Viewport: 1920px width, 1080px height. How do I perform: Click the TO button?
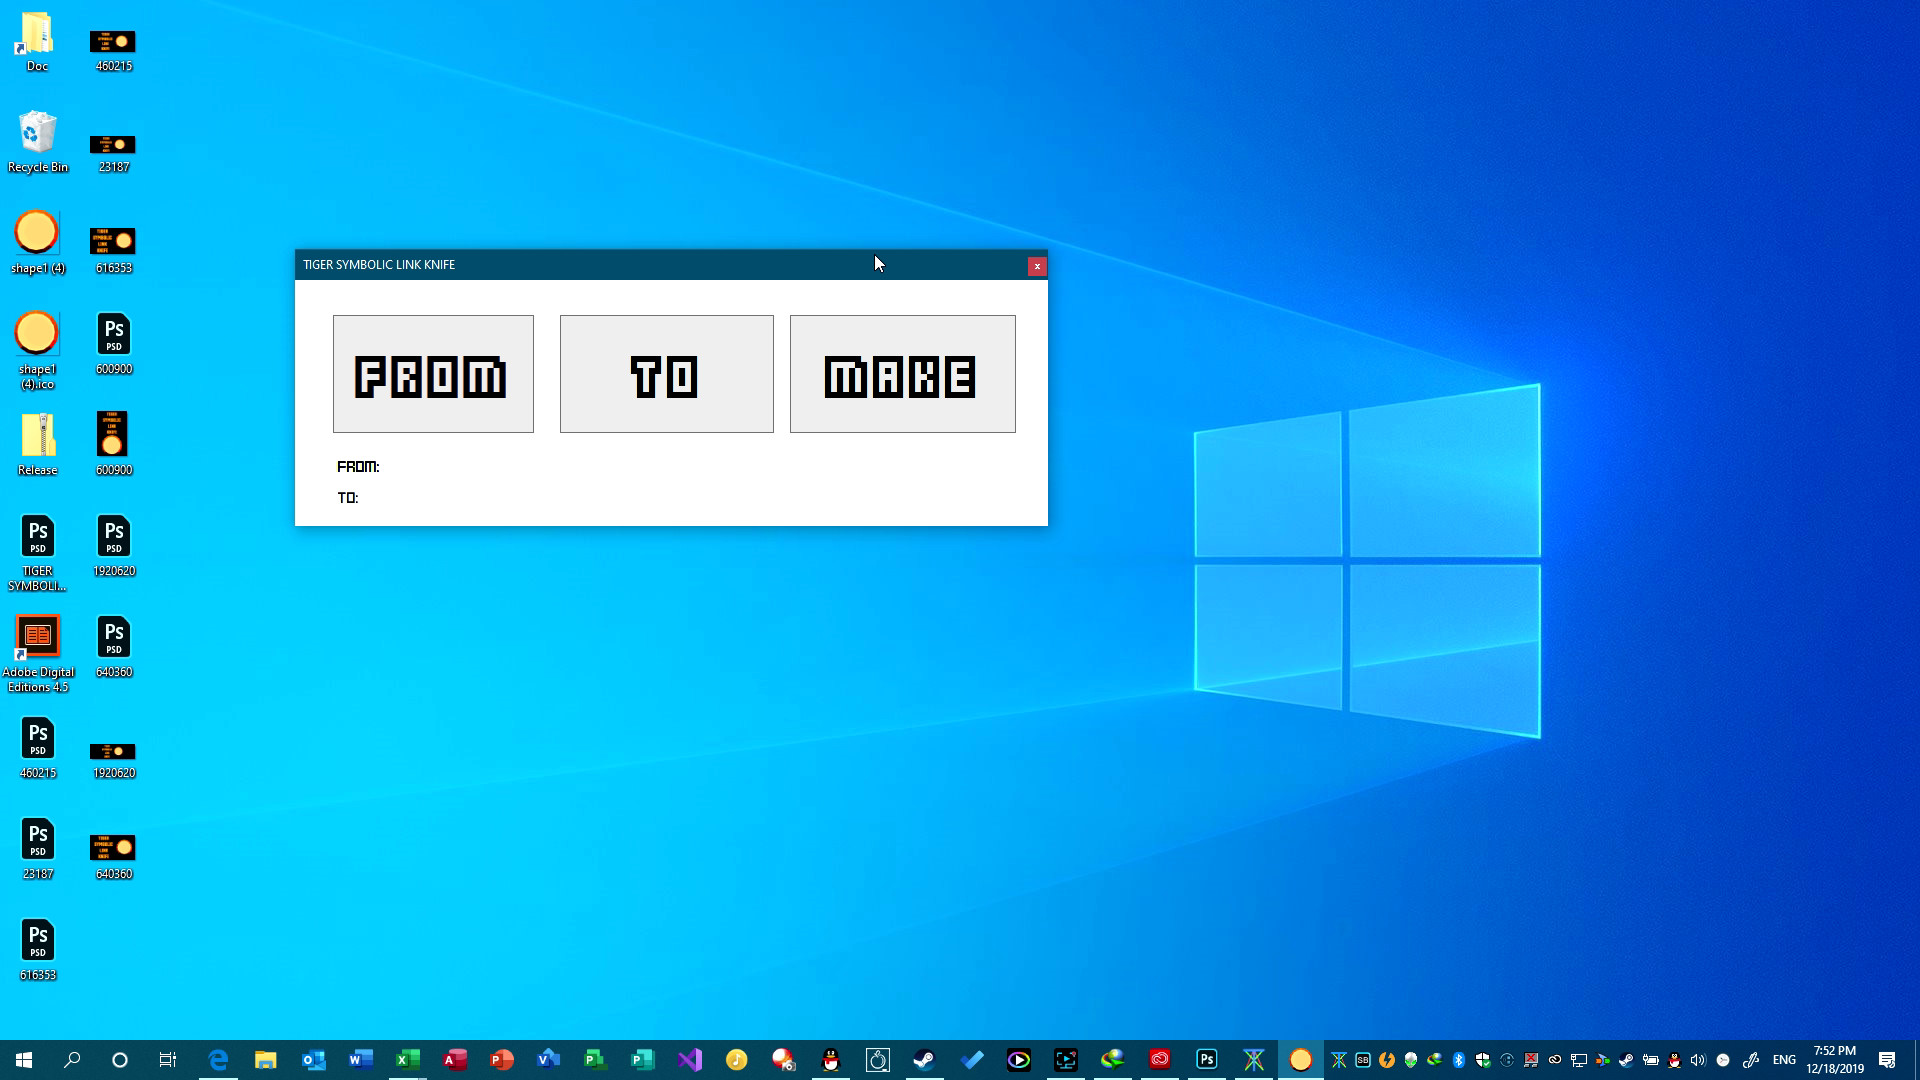pyautogui.click(x=666, y=374)
